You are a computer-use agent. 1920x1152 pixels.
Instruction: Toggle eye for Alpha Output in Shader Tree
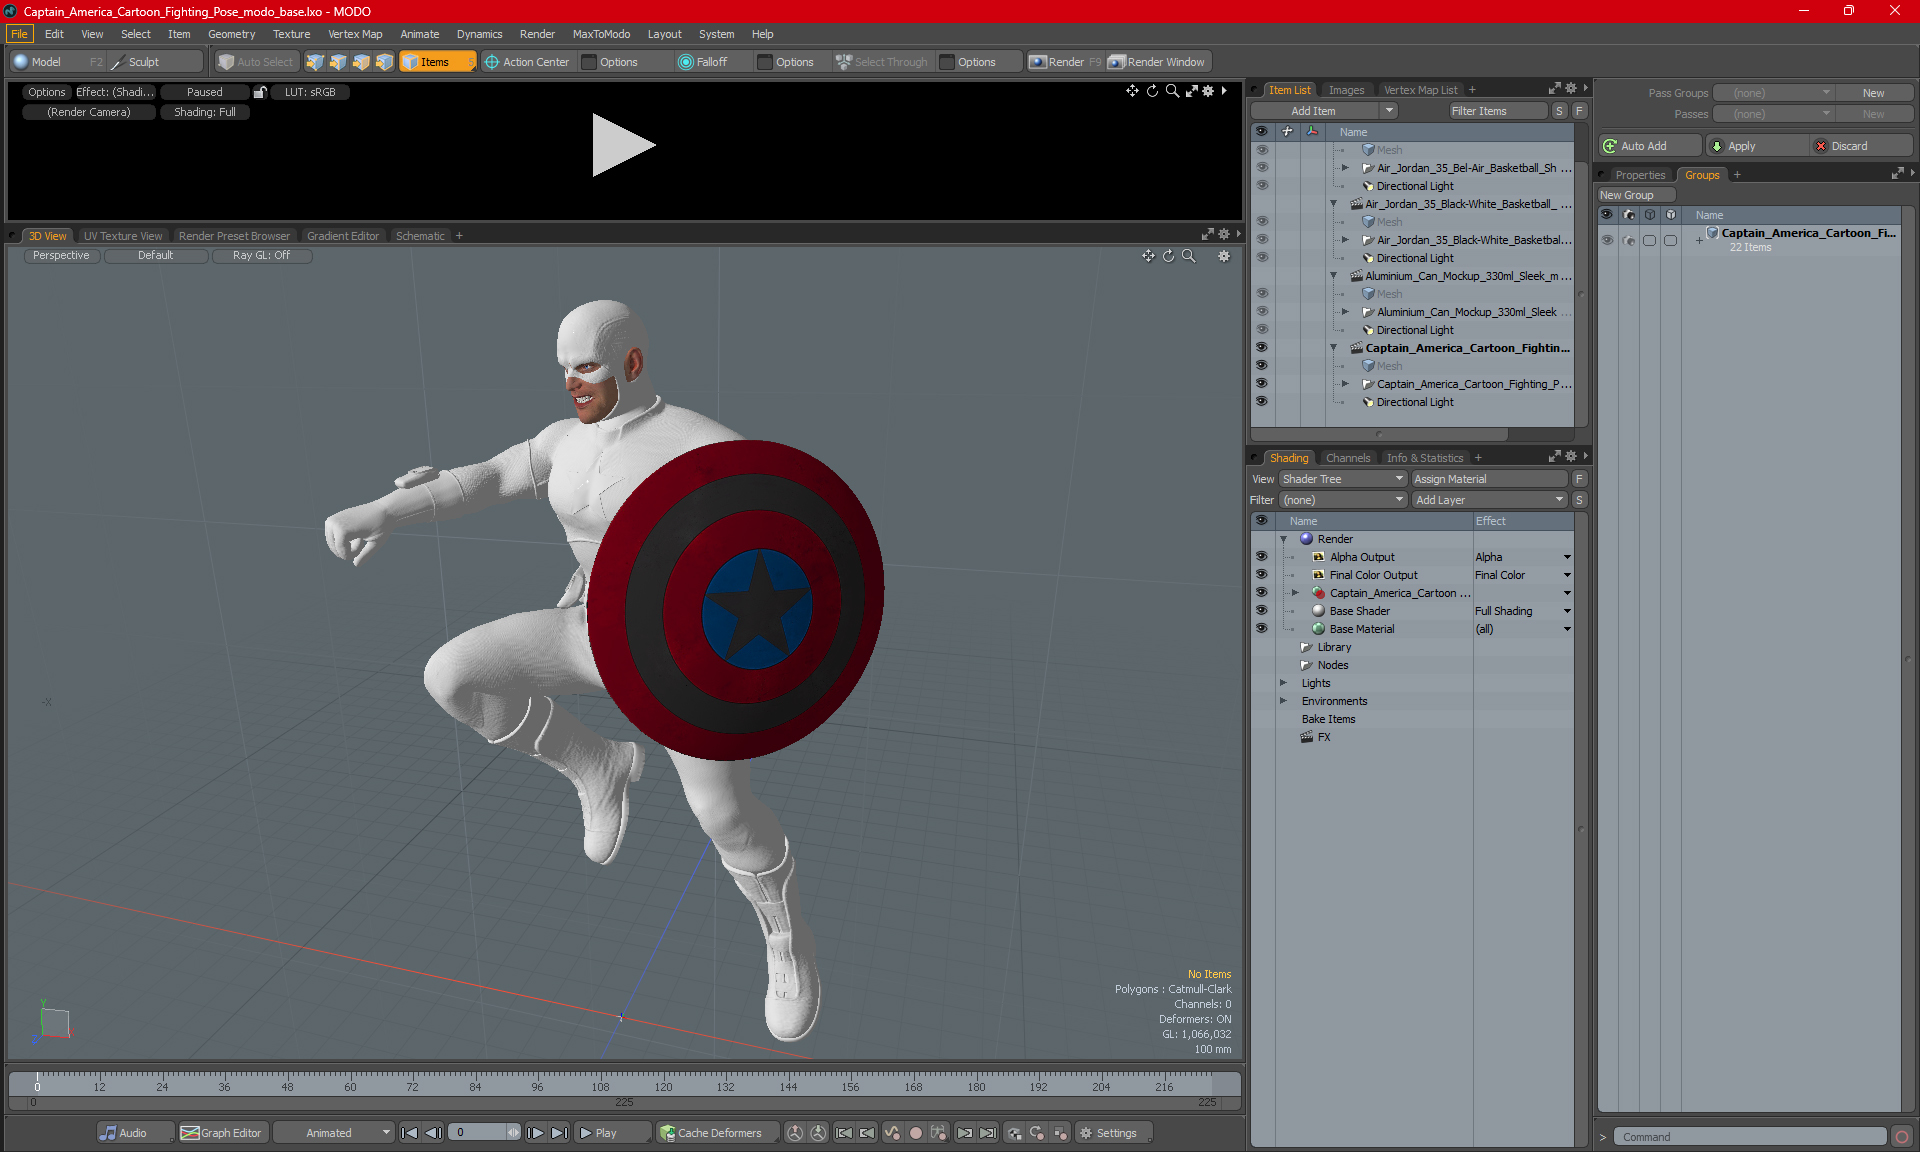(x=1261, y=557)
